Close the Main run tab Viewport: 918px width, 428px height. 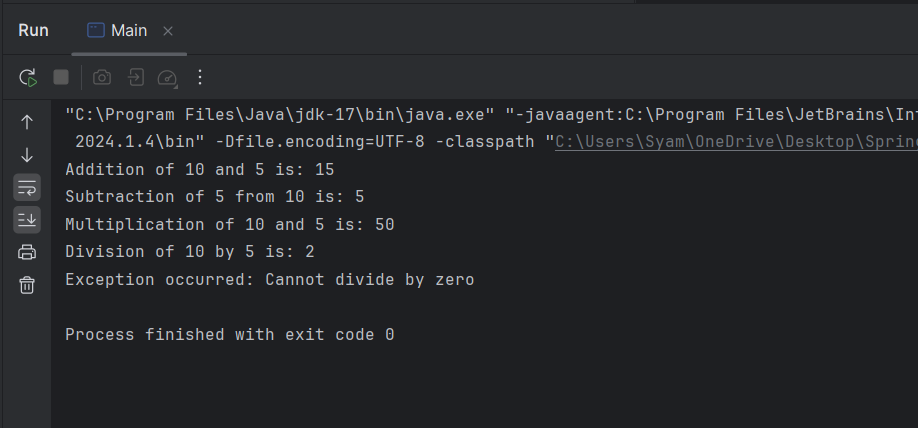(x=169, y=30)
